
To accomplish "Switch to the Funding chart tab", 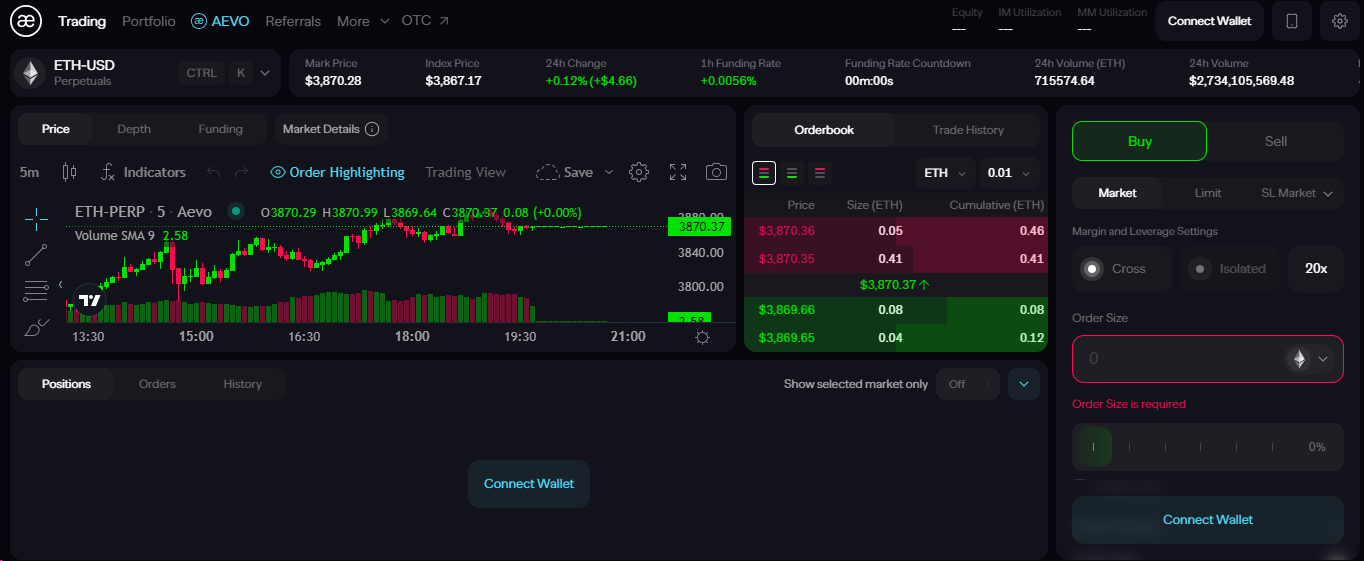I will tap(220, 129).
